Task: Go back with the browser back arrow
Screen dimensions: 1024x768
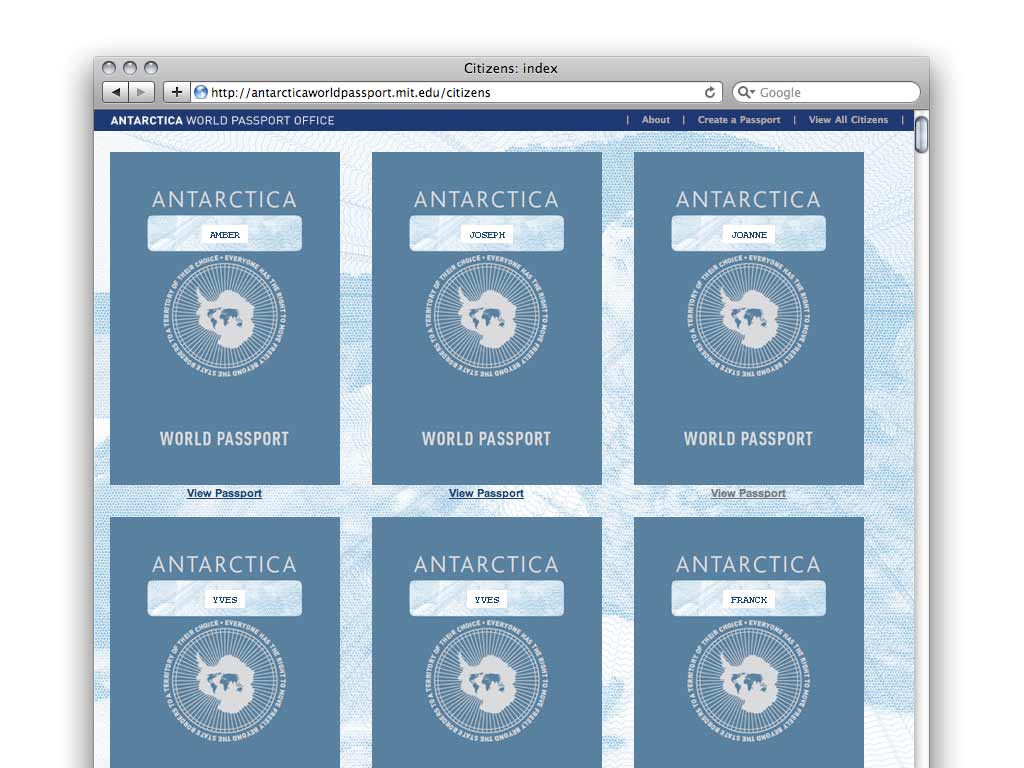Action: [116, 92]
